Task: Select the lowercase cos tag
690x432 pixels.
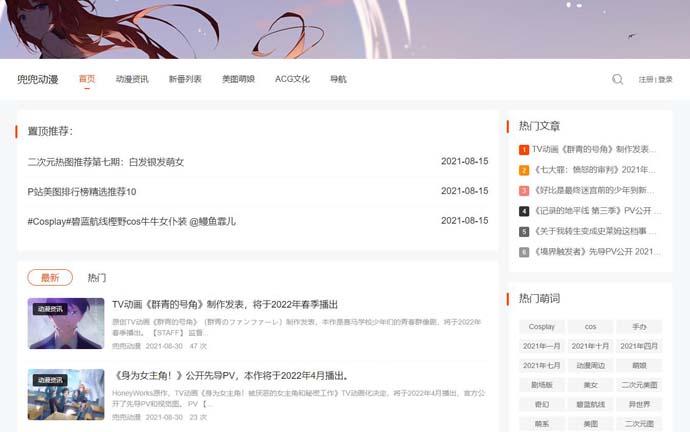Action: pos(591,327)
